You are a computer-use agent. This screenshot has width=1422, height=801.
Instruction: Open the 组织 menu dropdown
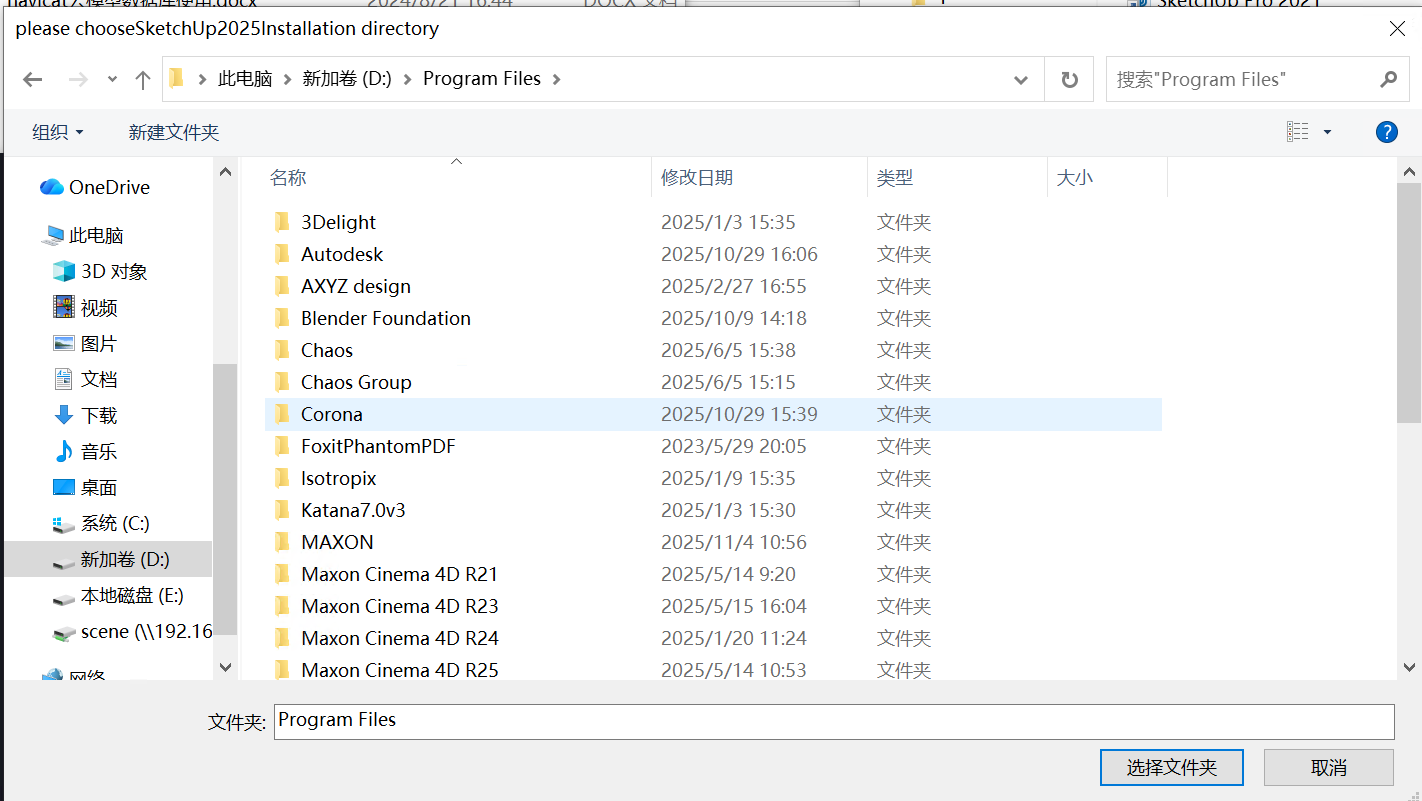58,132
